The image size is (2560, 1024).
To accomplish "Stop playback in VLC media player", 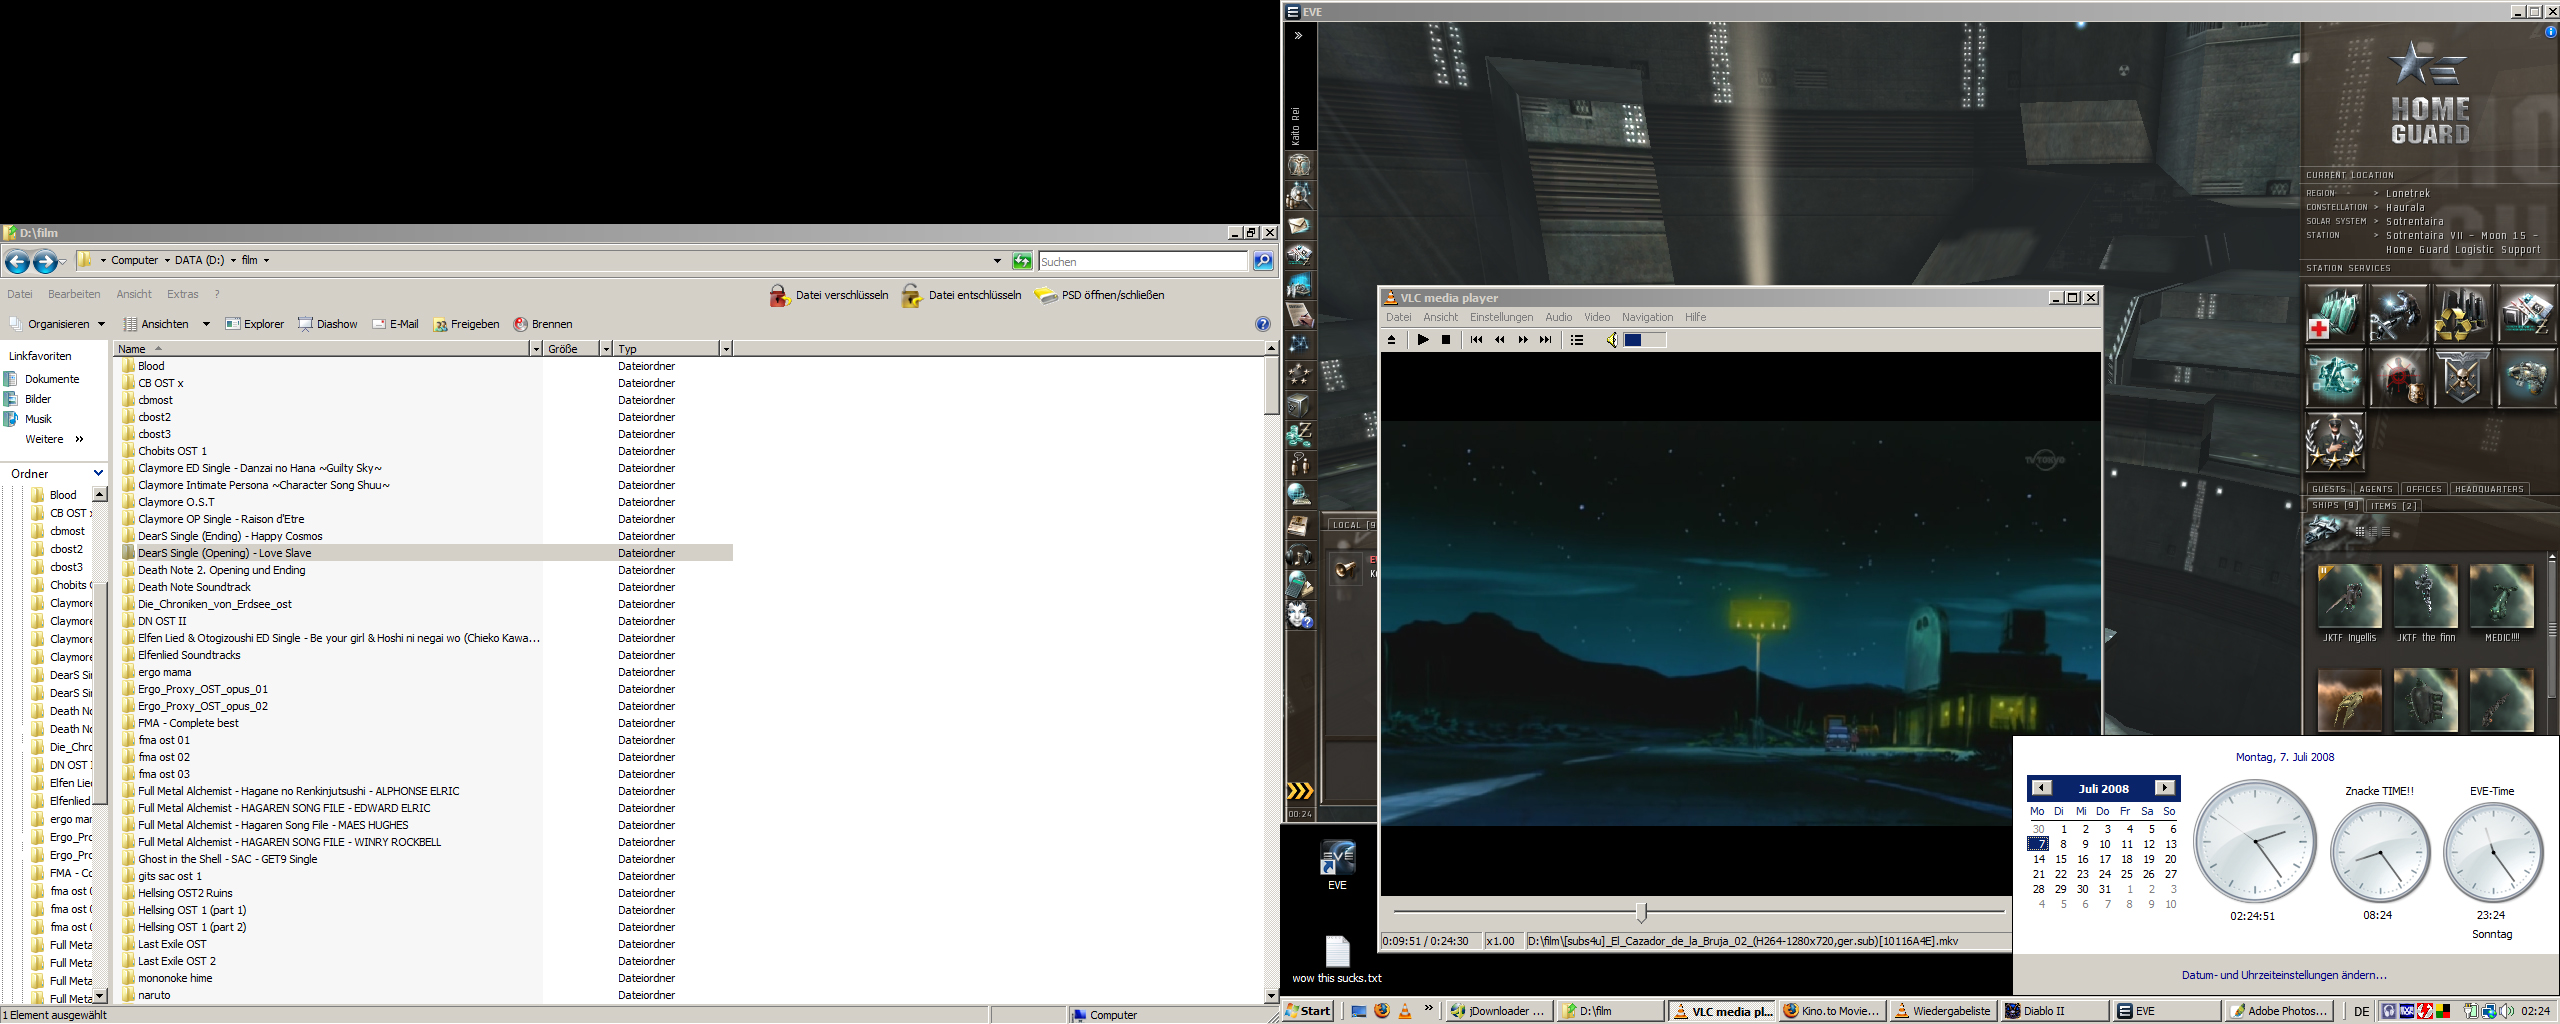I will [x=1446, y=340].
